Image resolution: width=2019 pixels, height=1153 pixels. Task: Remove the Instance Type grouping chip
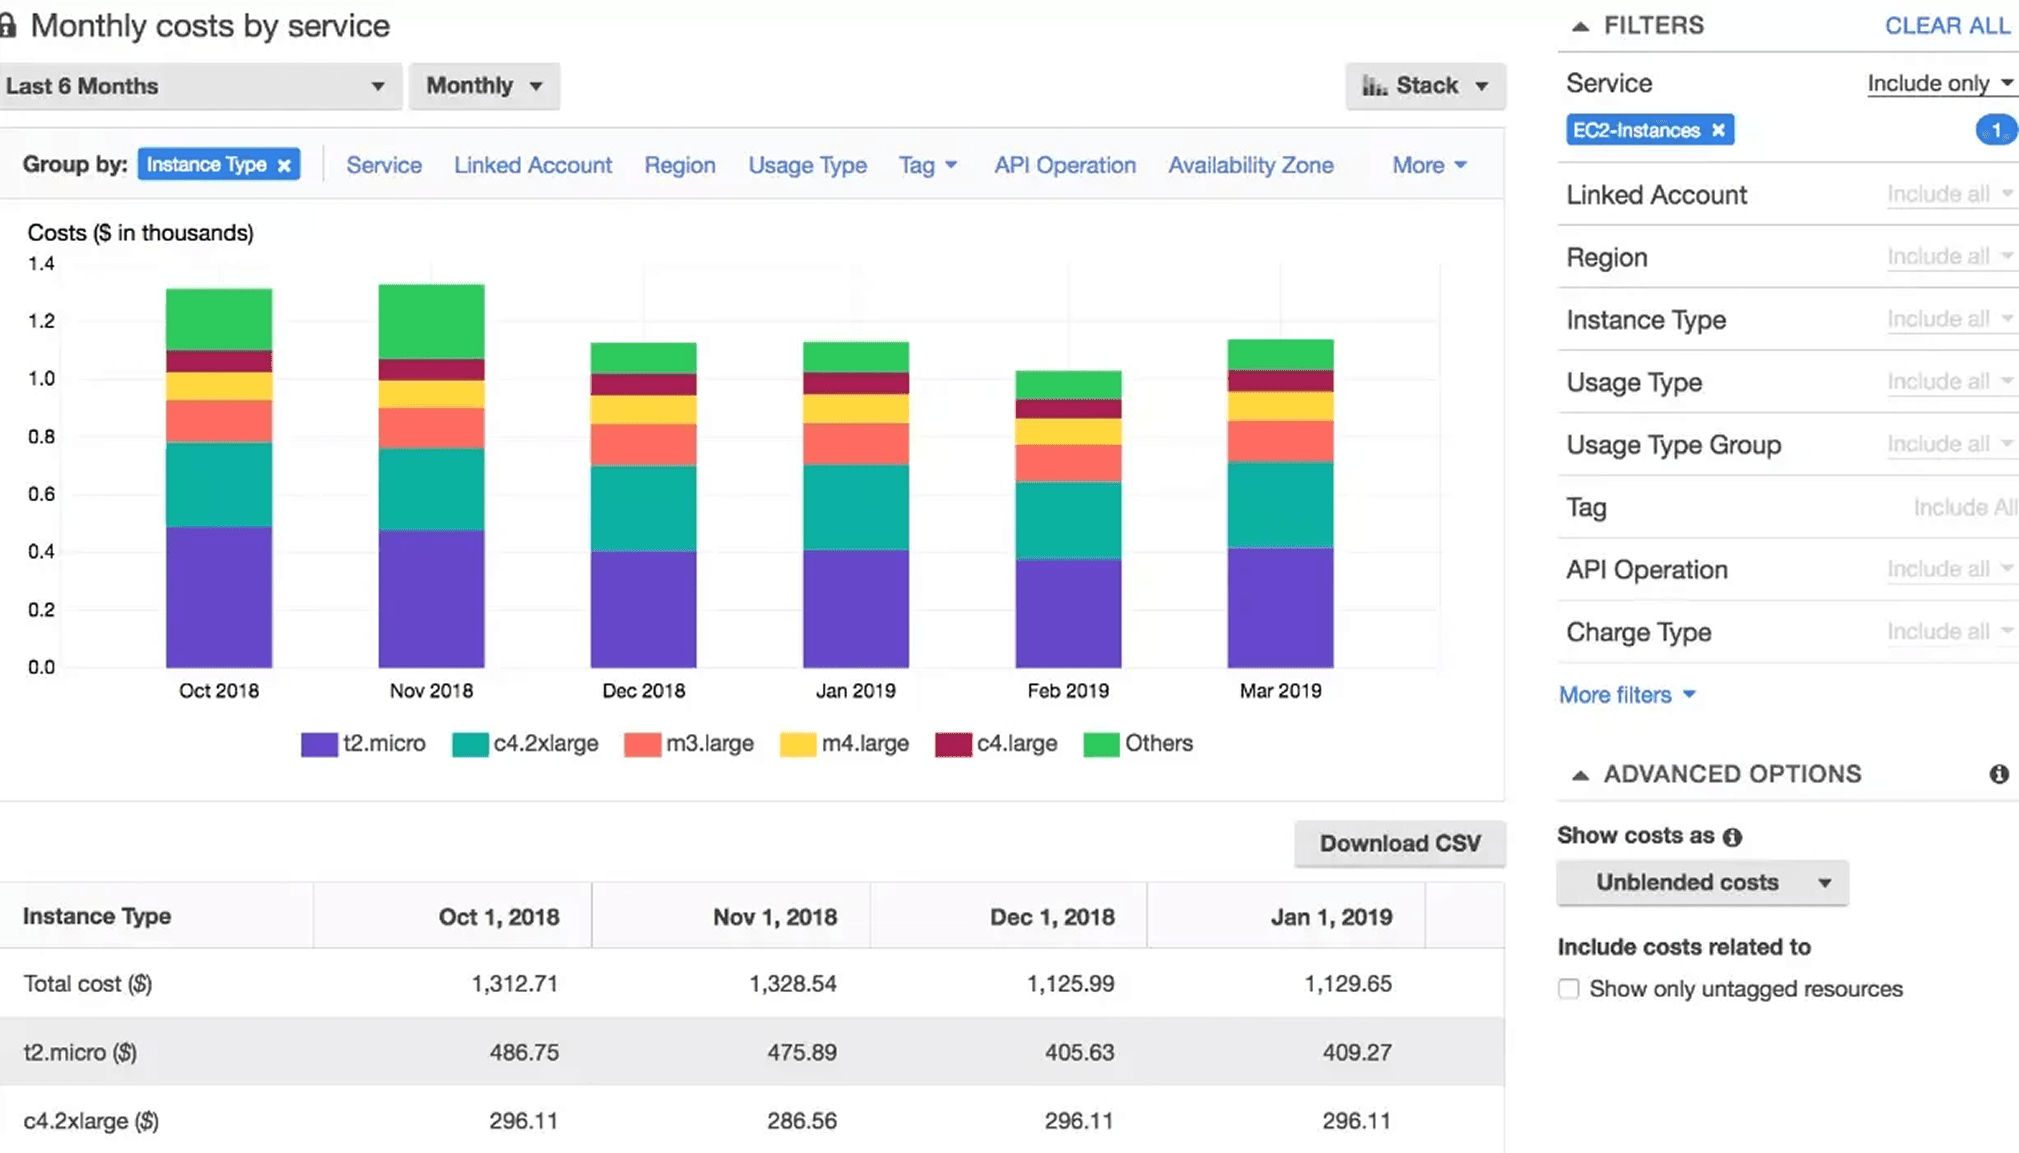click(x=284, y=165)
